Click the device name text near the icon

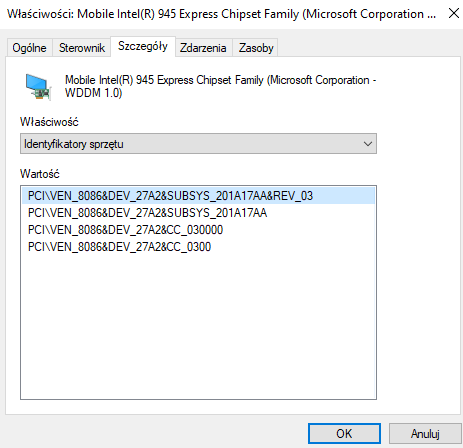[x=220, y=86]
